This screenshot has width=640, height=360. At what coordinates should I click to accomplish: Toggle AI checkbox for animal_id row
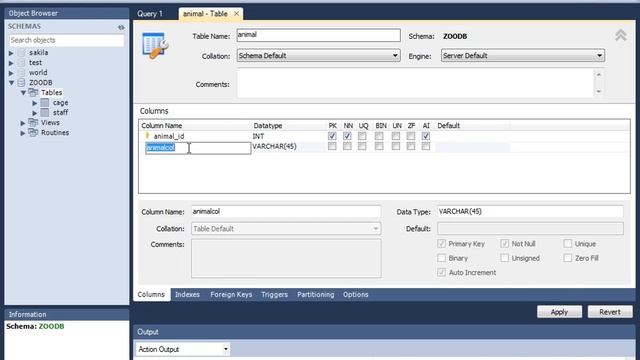(426, 136)
